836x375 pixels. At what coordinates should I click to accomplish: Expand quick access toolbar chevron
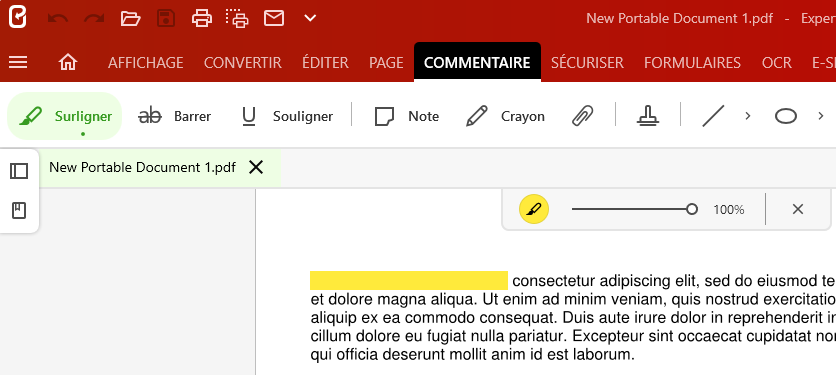(x=310, y=19)
